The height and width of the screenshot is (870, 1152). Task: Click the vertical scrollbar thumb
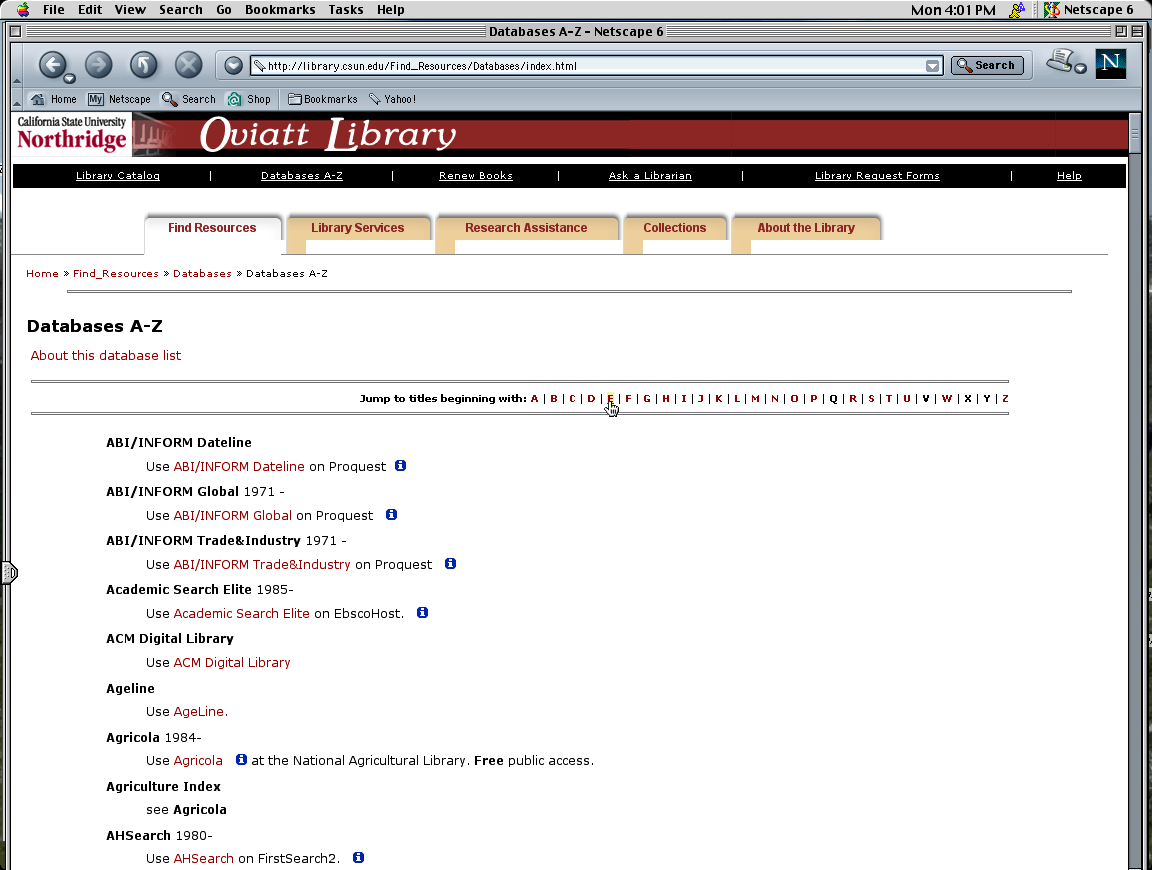point(1135,133)
